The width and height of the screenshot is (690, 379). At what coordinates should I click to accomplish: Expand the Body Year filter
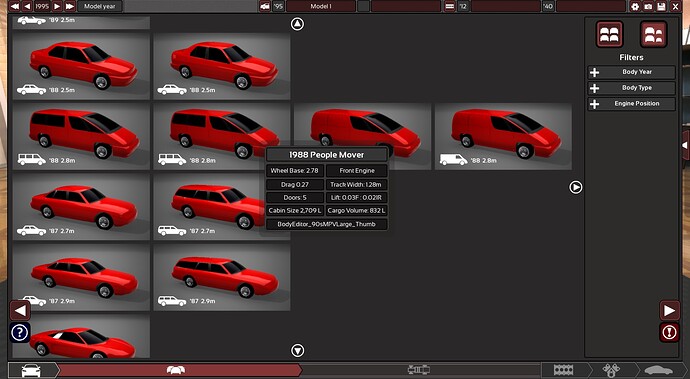click(631, 72)
